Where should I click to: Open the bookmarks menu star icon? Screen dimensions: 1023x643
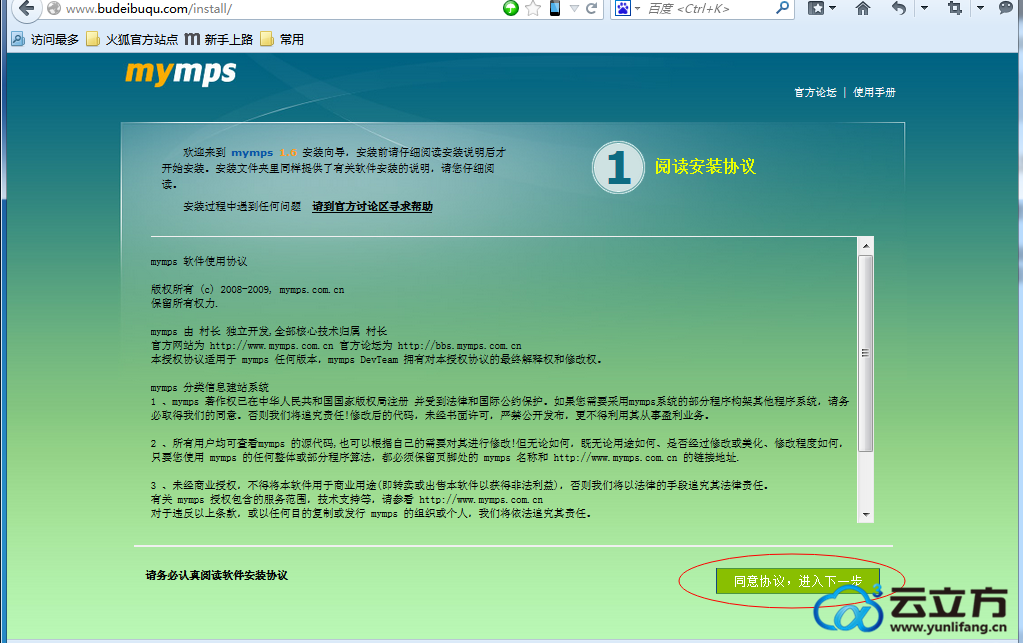[816, 8]
